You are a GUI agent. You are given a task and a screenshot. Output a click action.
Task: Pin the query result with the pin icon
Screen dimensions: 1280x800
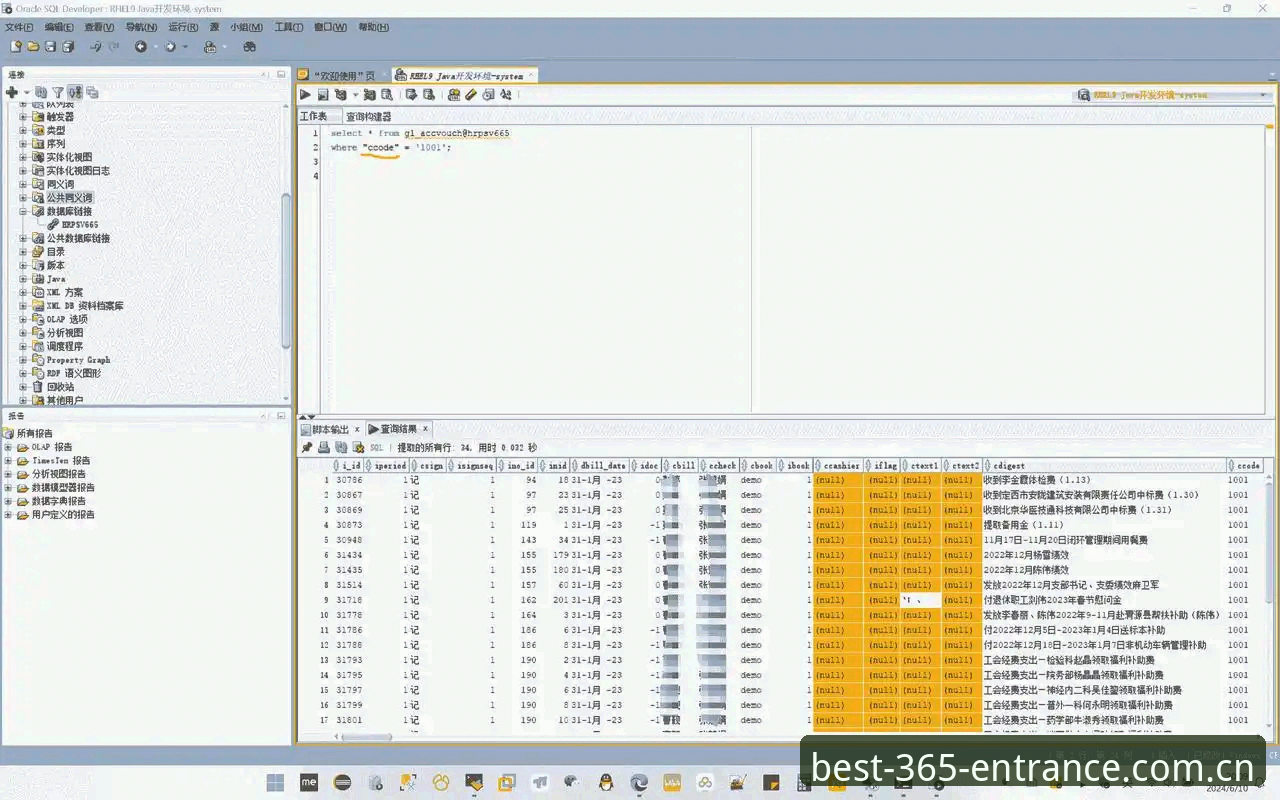tap(307, 448)
